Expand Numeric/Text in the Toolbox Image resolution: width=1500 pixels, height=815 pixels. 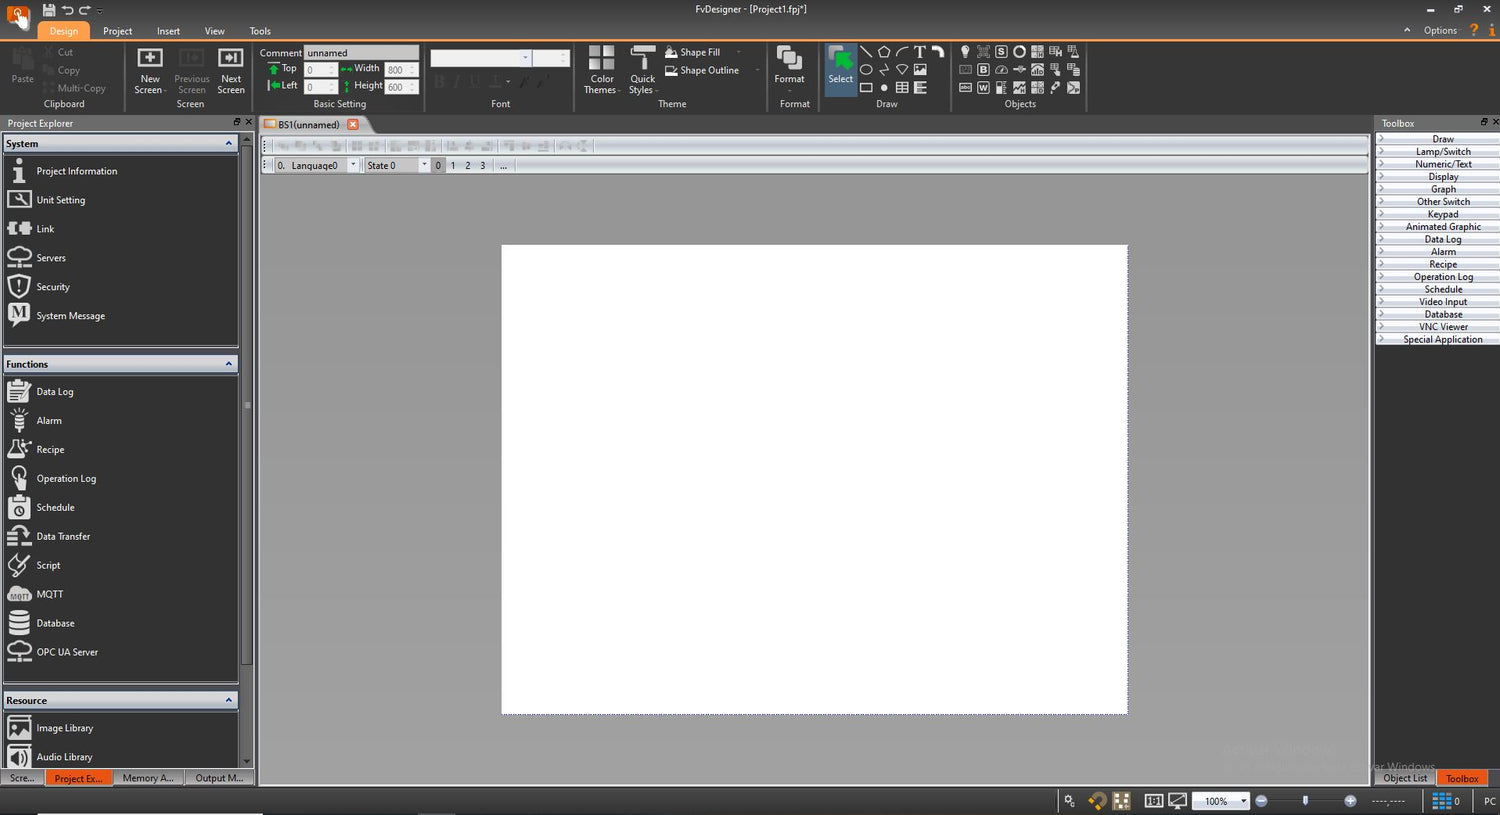coord(1437,164)
